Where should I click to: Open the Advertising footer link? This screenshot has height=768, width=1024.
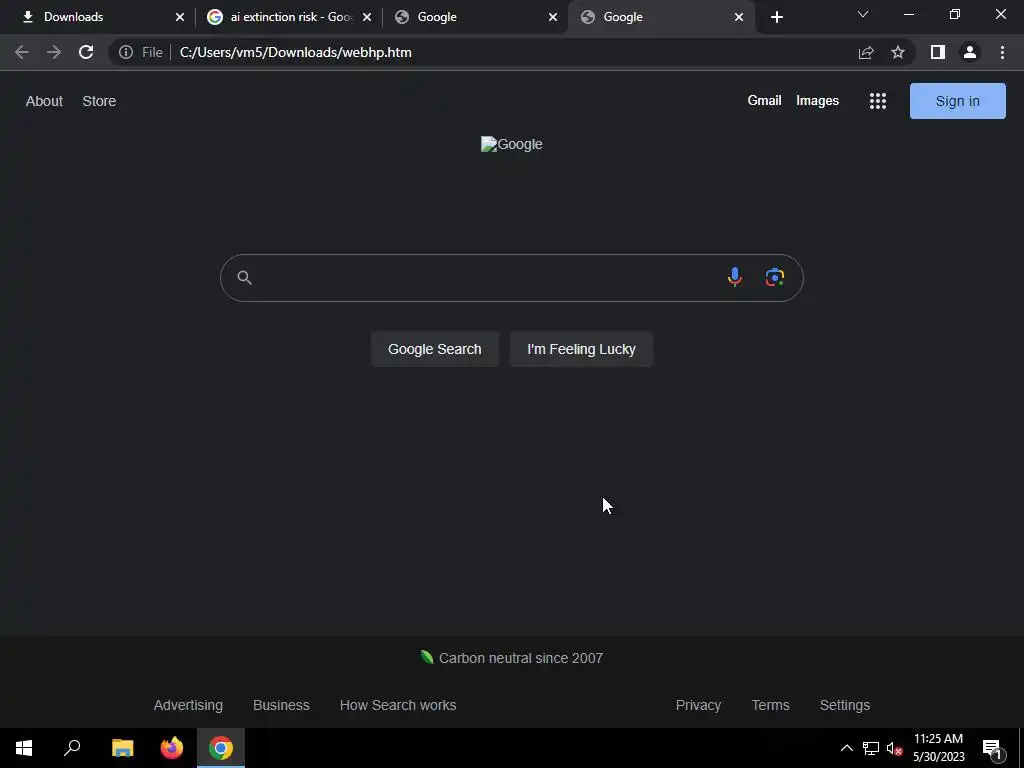click(x=188, y=705)
